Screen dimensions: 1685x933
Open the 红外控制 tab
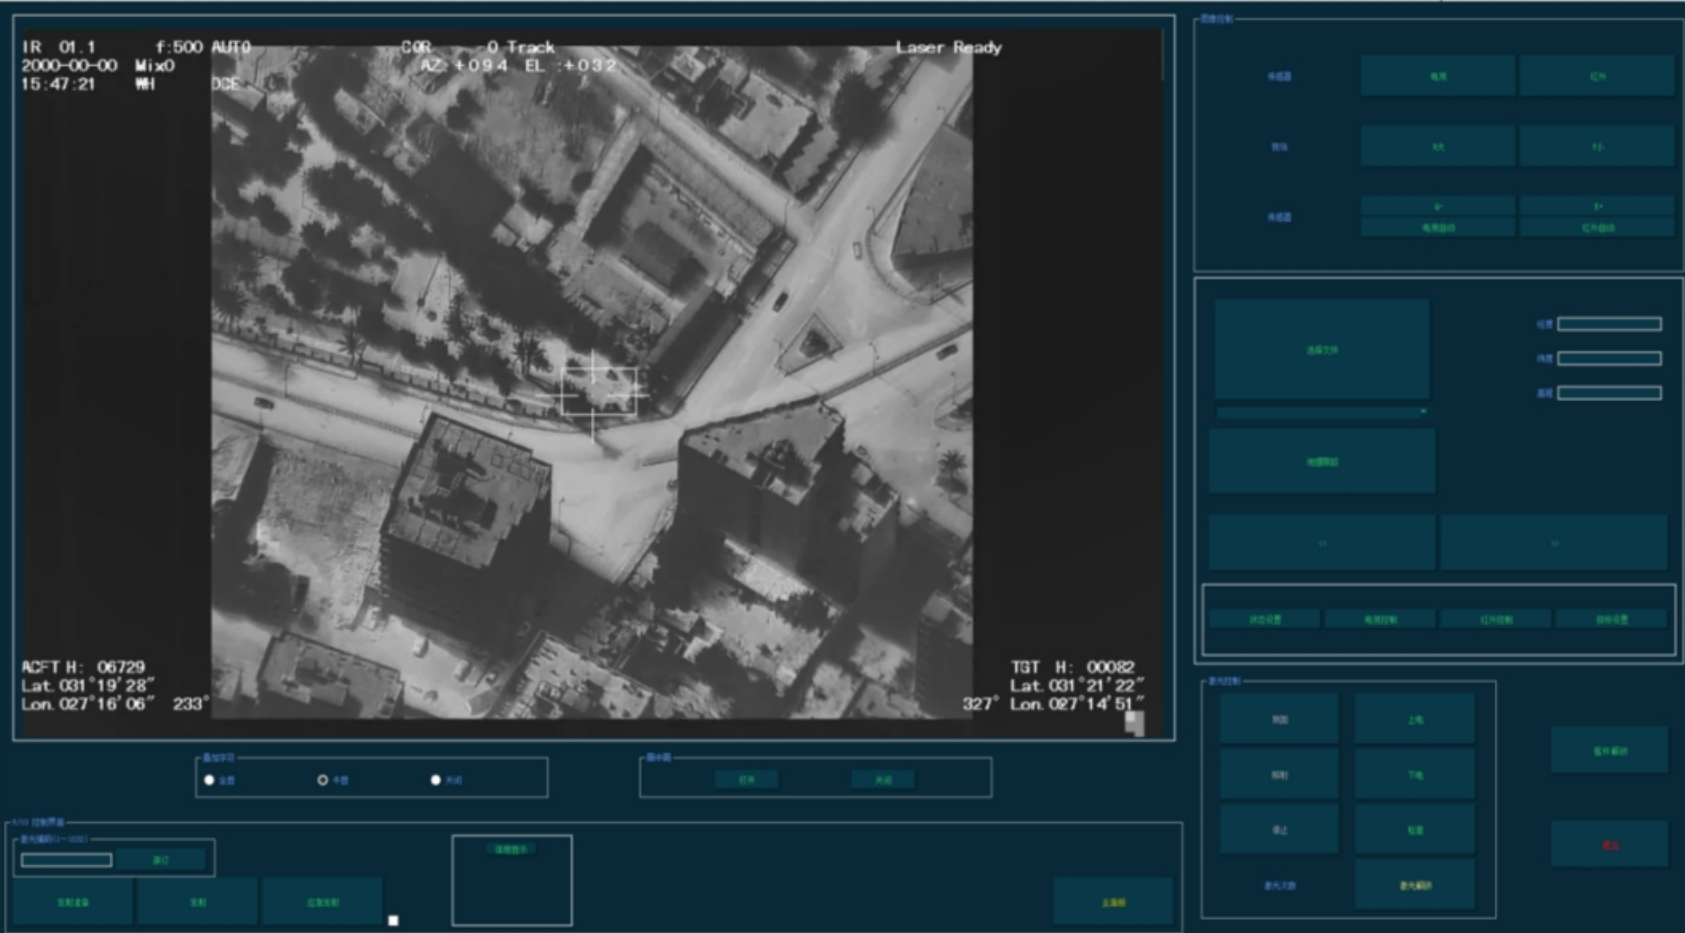coord(1496,620)
